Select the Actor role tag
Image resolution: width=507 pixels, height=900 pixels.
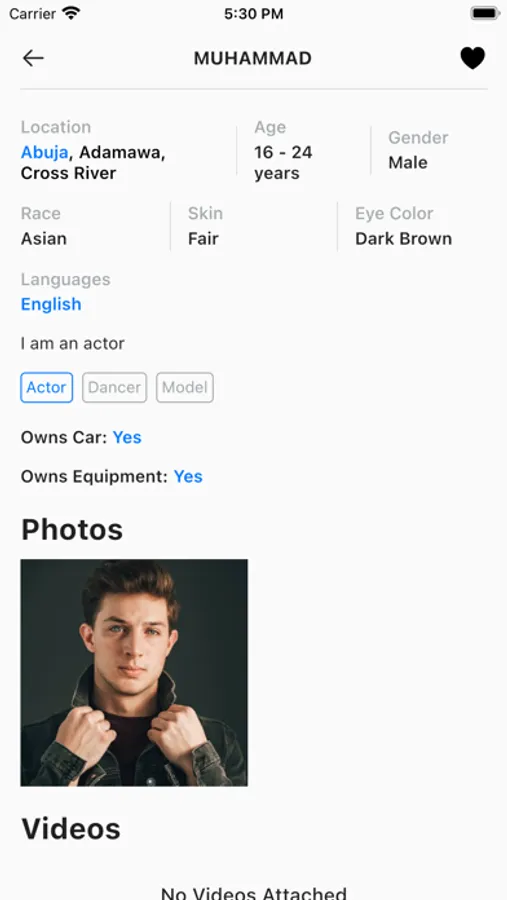coord(47,387)
